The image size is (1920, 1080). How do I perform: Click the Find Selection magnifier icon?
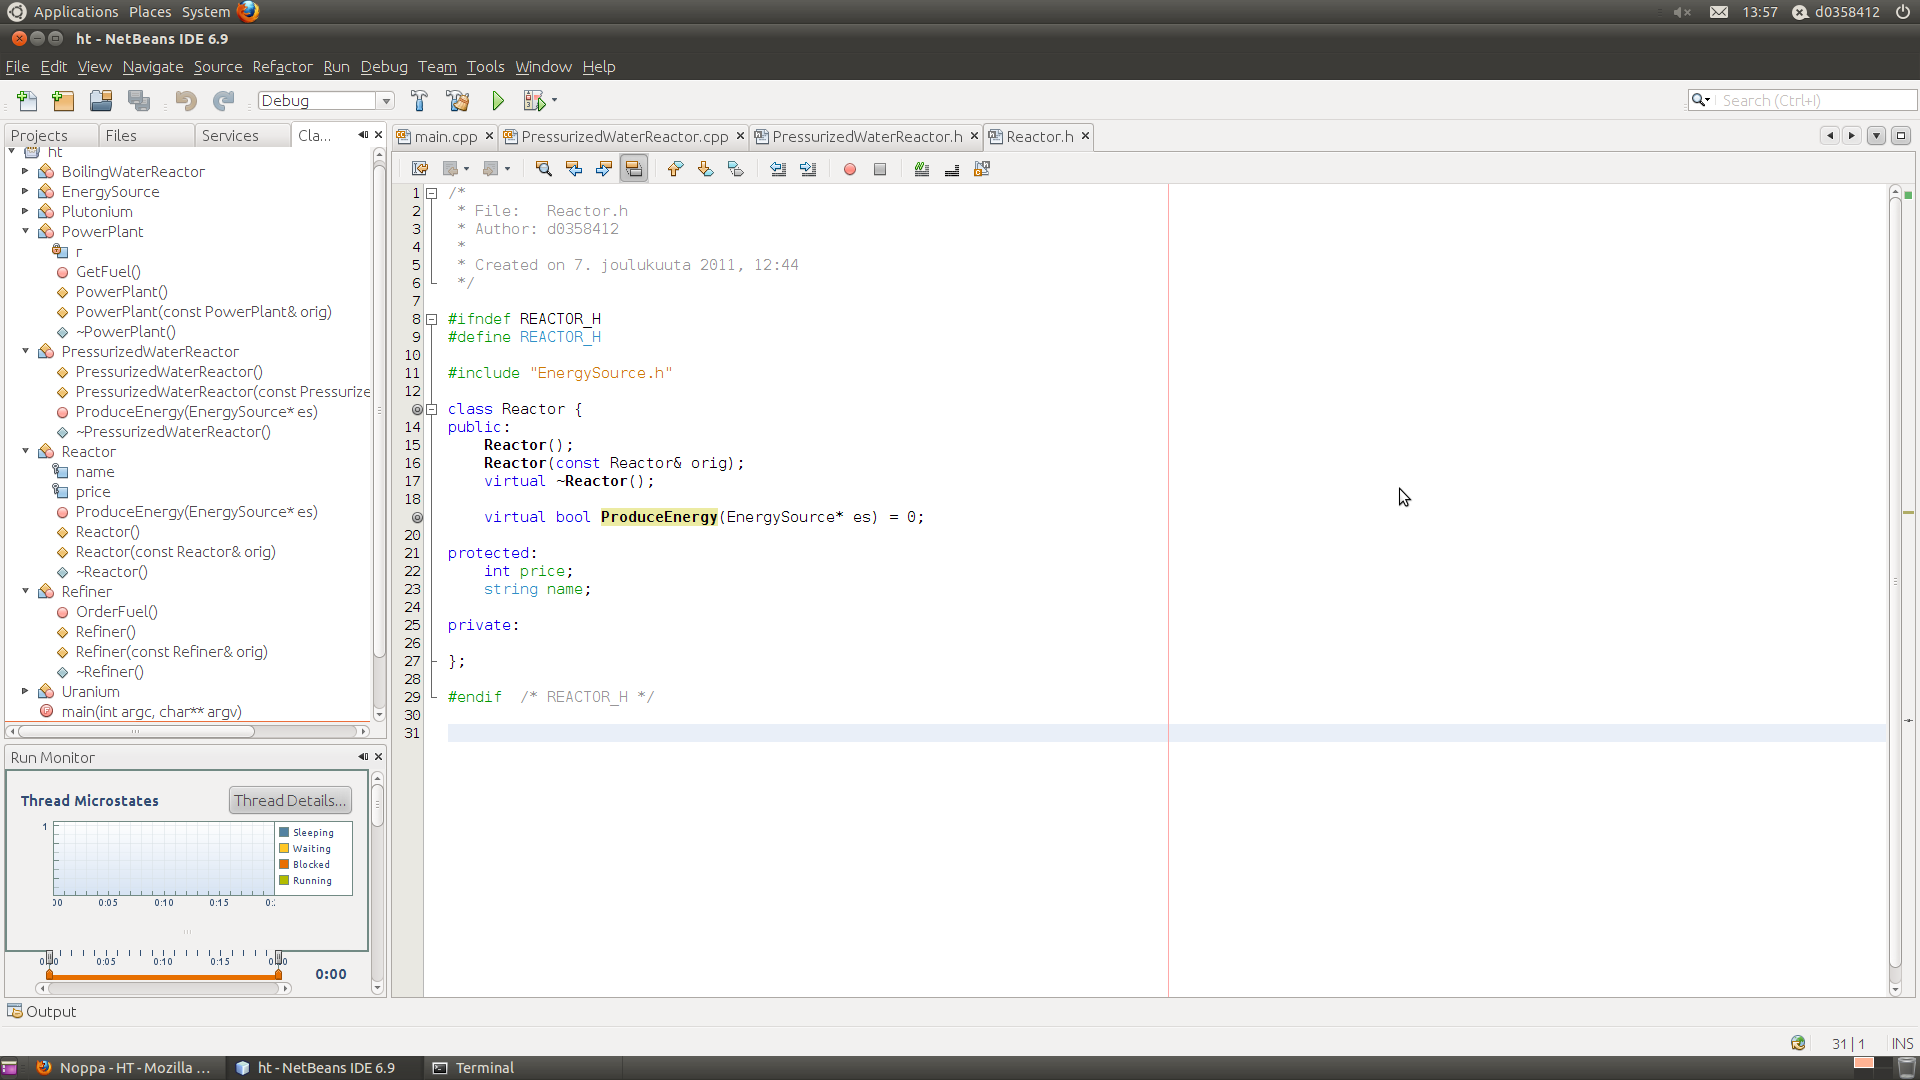[x=543, y=169]
